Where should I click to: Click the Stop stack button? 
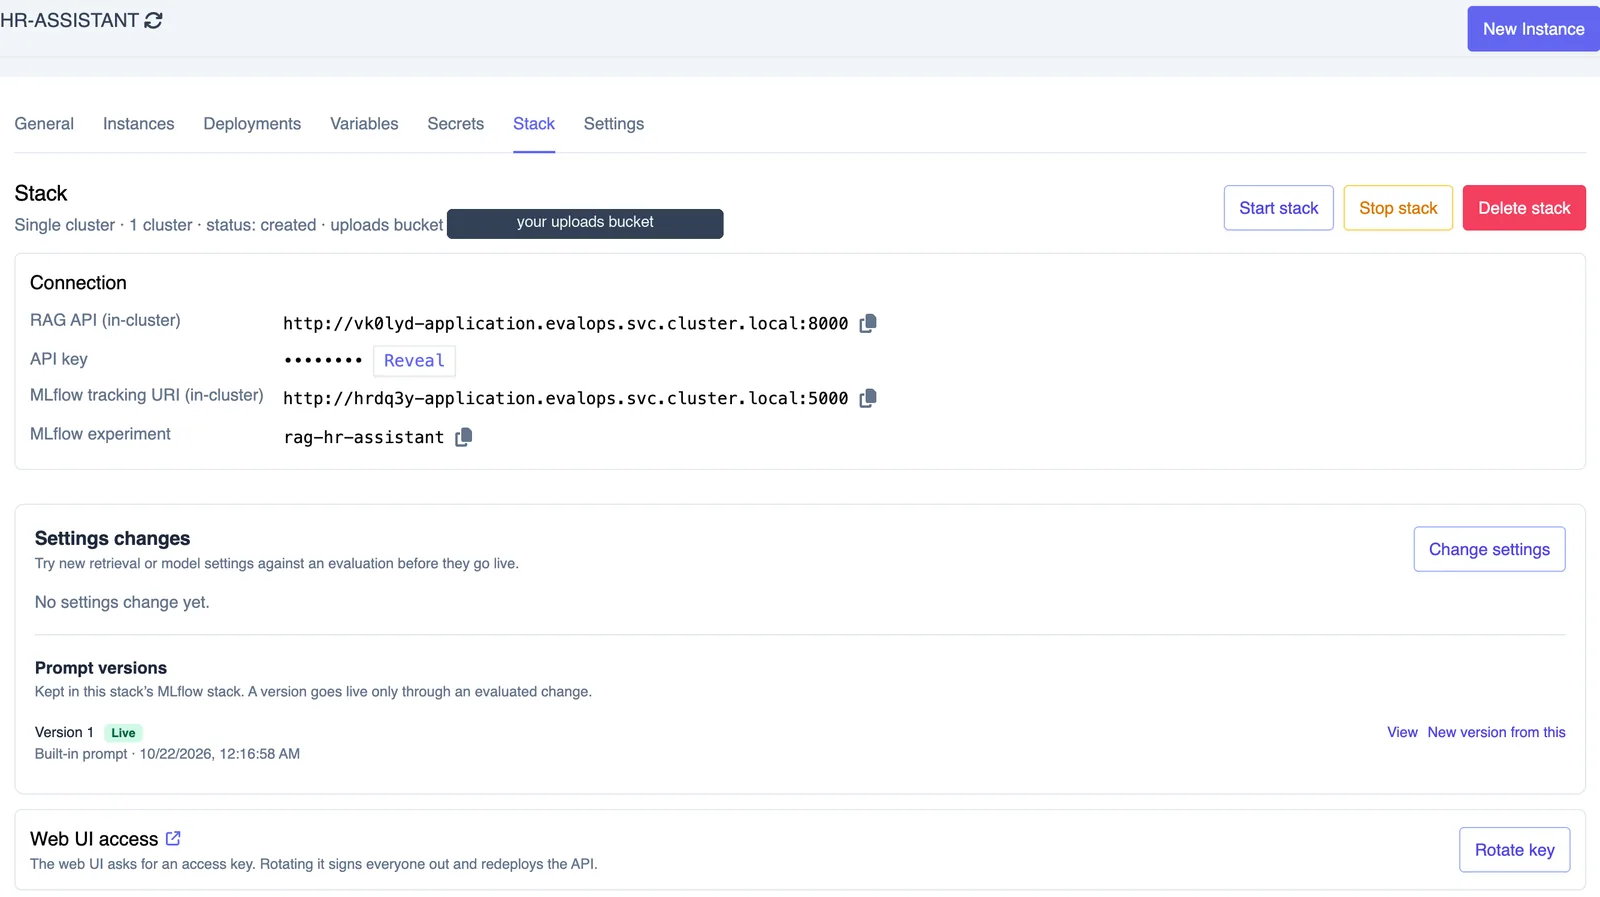point(1398,208)
